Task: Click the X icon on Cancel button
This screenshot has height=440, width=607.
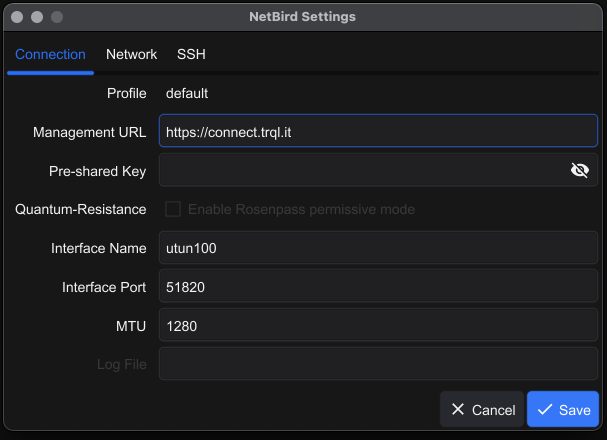Action: [458, 410]
